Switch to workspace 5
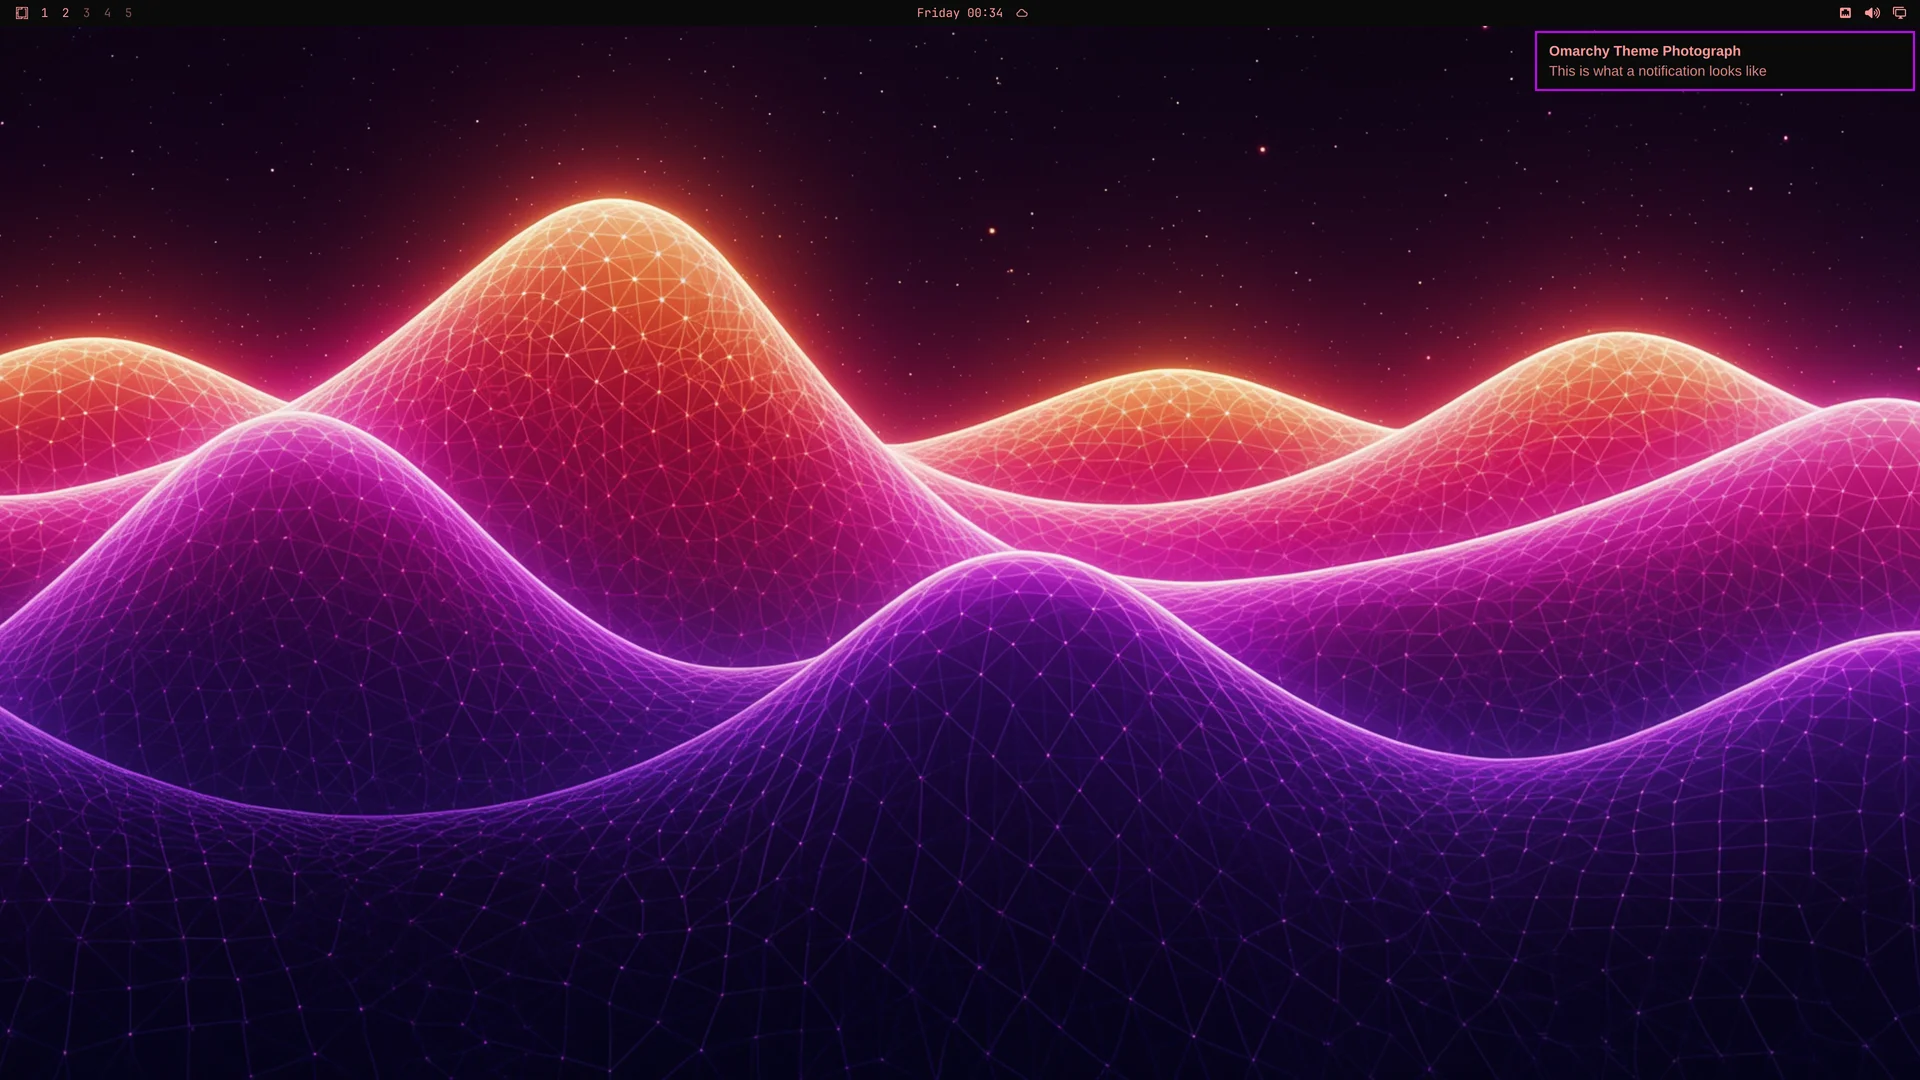 [128, 13]
